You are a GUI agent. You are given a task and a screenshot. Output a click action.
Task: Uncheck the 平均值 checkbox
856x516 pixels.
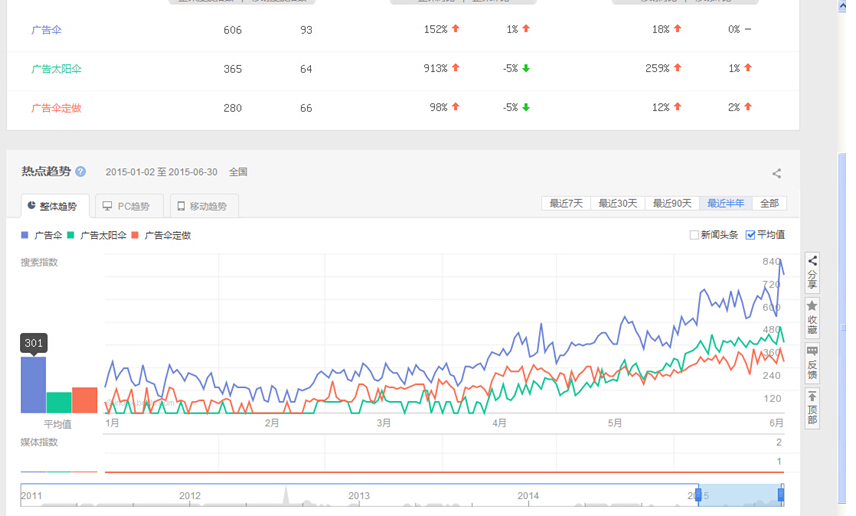click(x=750, y=235)
